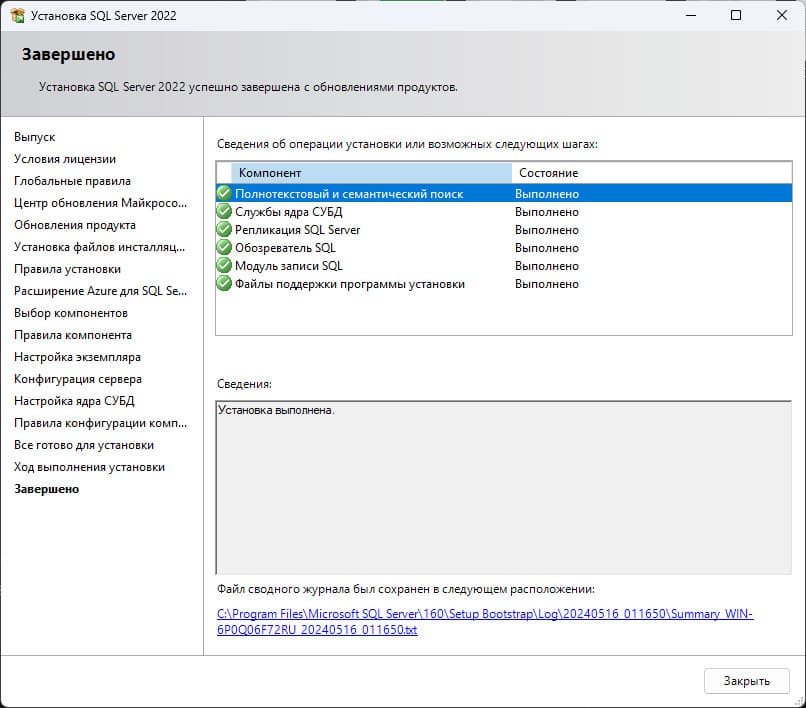Screen dimensions: 806x708
Task: Click the successful installation subtitle in the header
Action: click(248, 87)
